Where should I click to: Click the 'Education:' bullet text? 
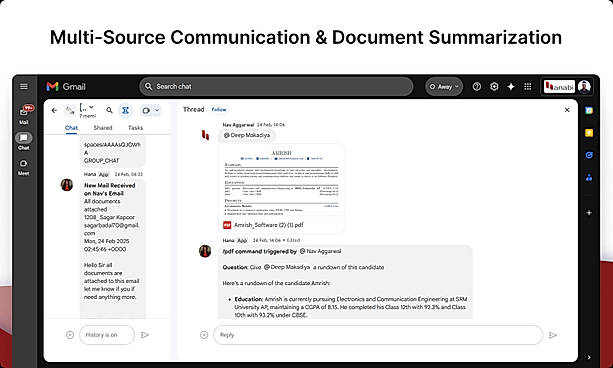[249, 299]
